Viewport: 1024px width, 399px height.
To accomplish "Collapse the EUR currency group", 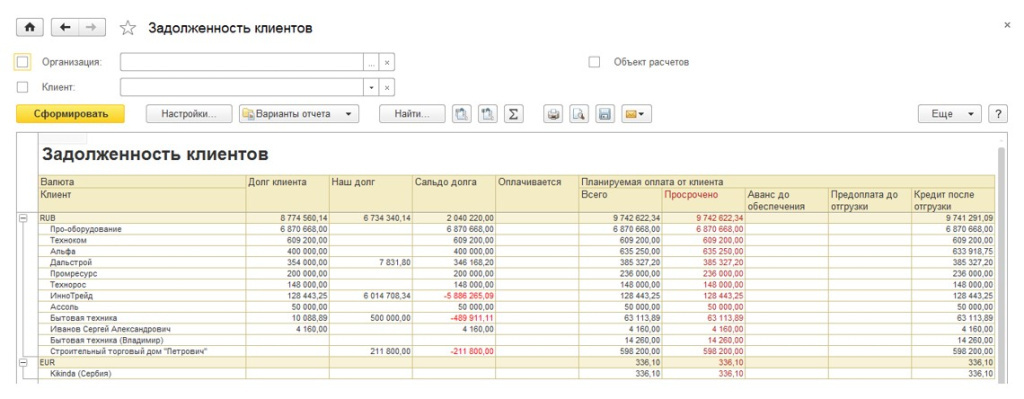I will (23, 361).
